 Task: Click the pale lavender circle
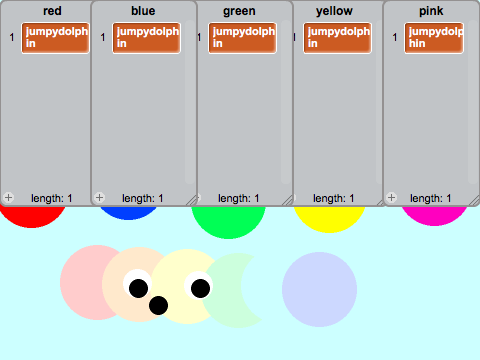(320, 290)
